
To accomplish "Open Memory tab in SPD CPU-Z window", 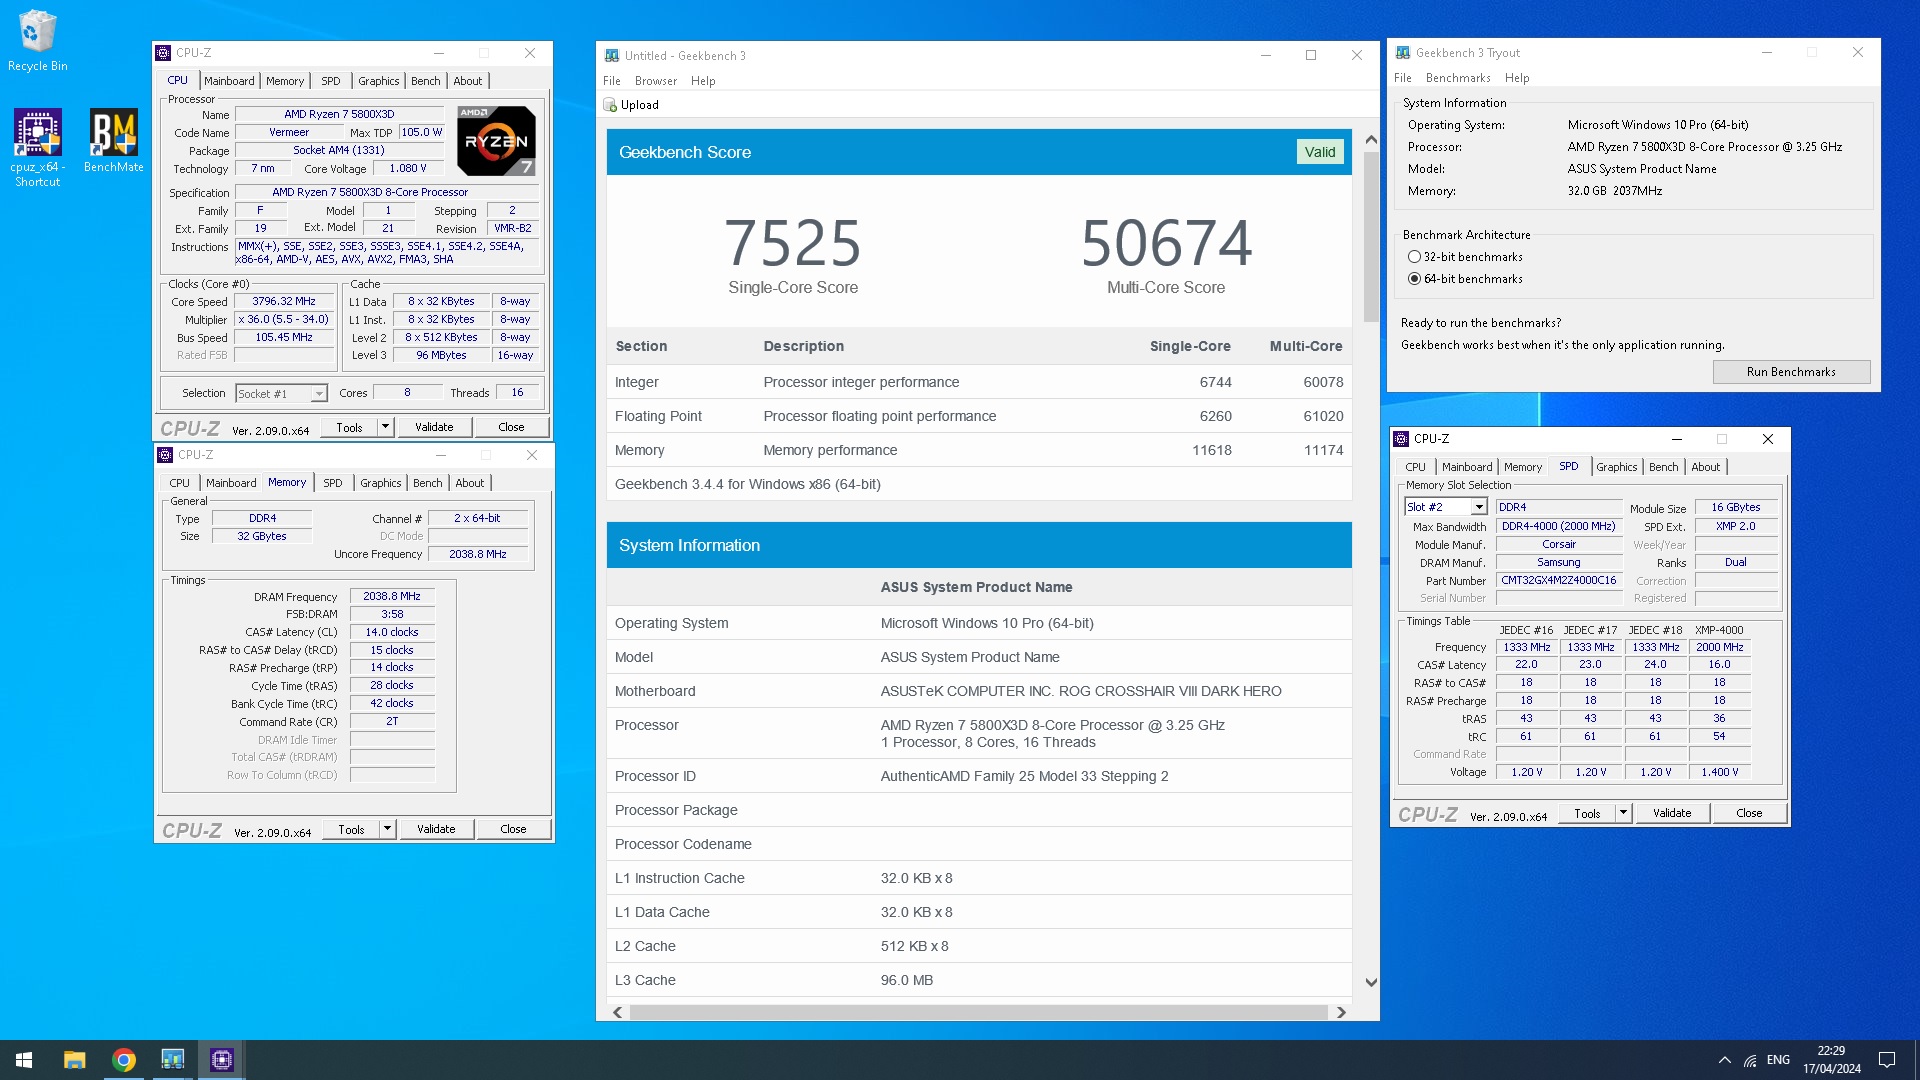I will [1523, 467].
